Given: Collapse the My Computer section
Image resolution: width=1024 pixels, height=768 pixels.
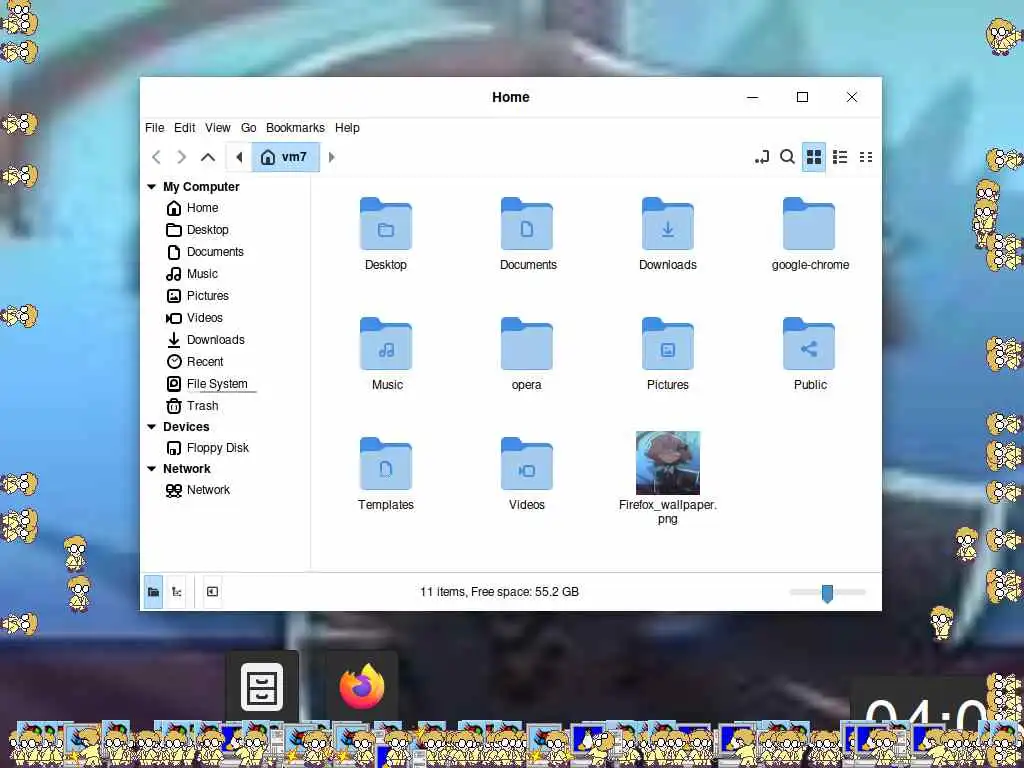Looking at the screenshot, I should (x=152, y=187).
